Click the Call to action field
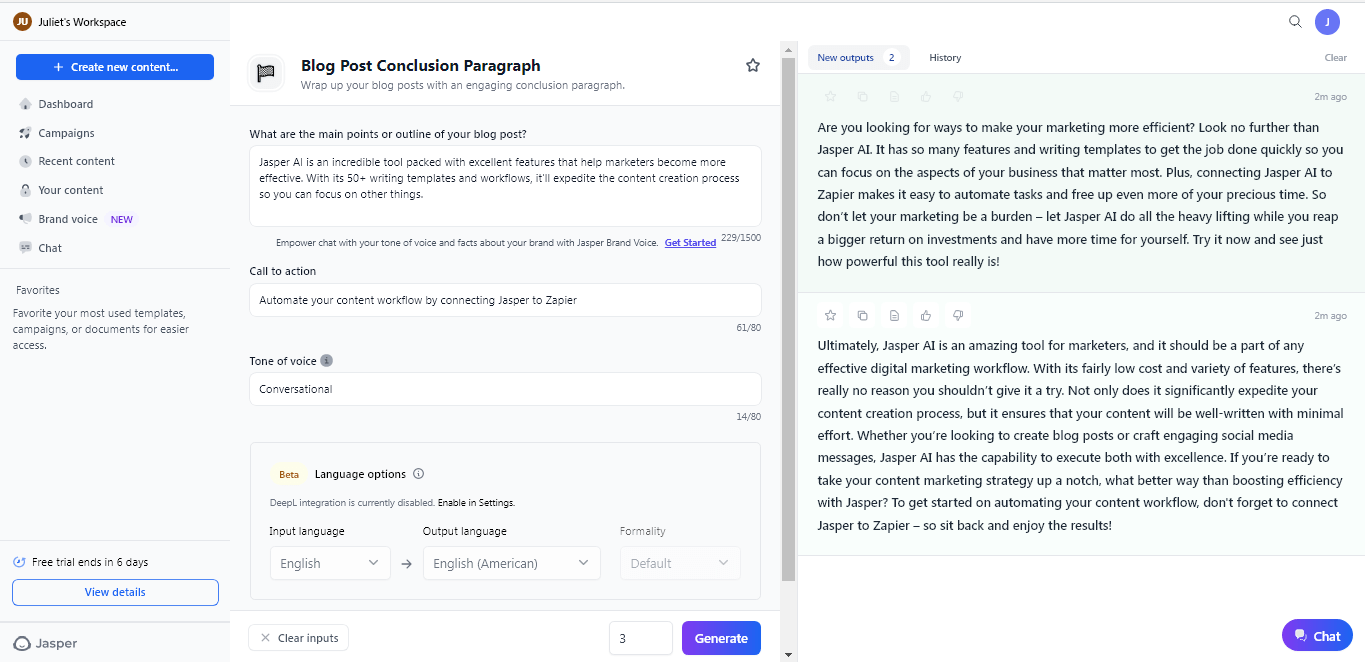The width and height of the screenshot is (1365, 662). click(505, 300)
